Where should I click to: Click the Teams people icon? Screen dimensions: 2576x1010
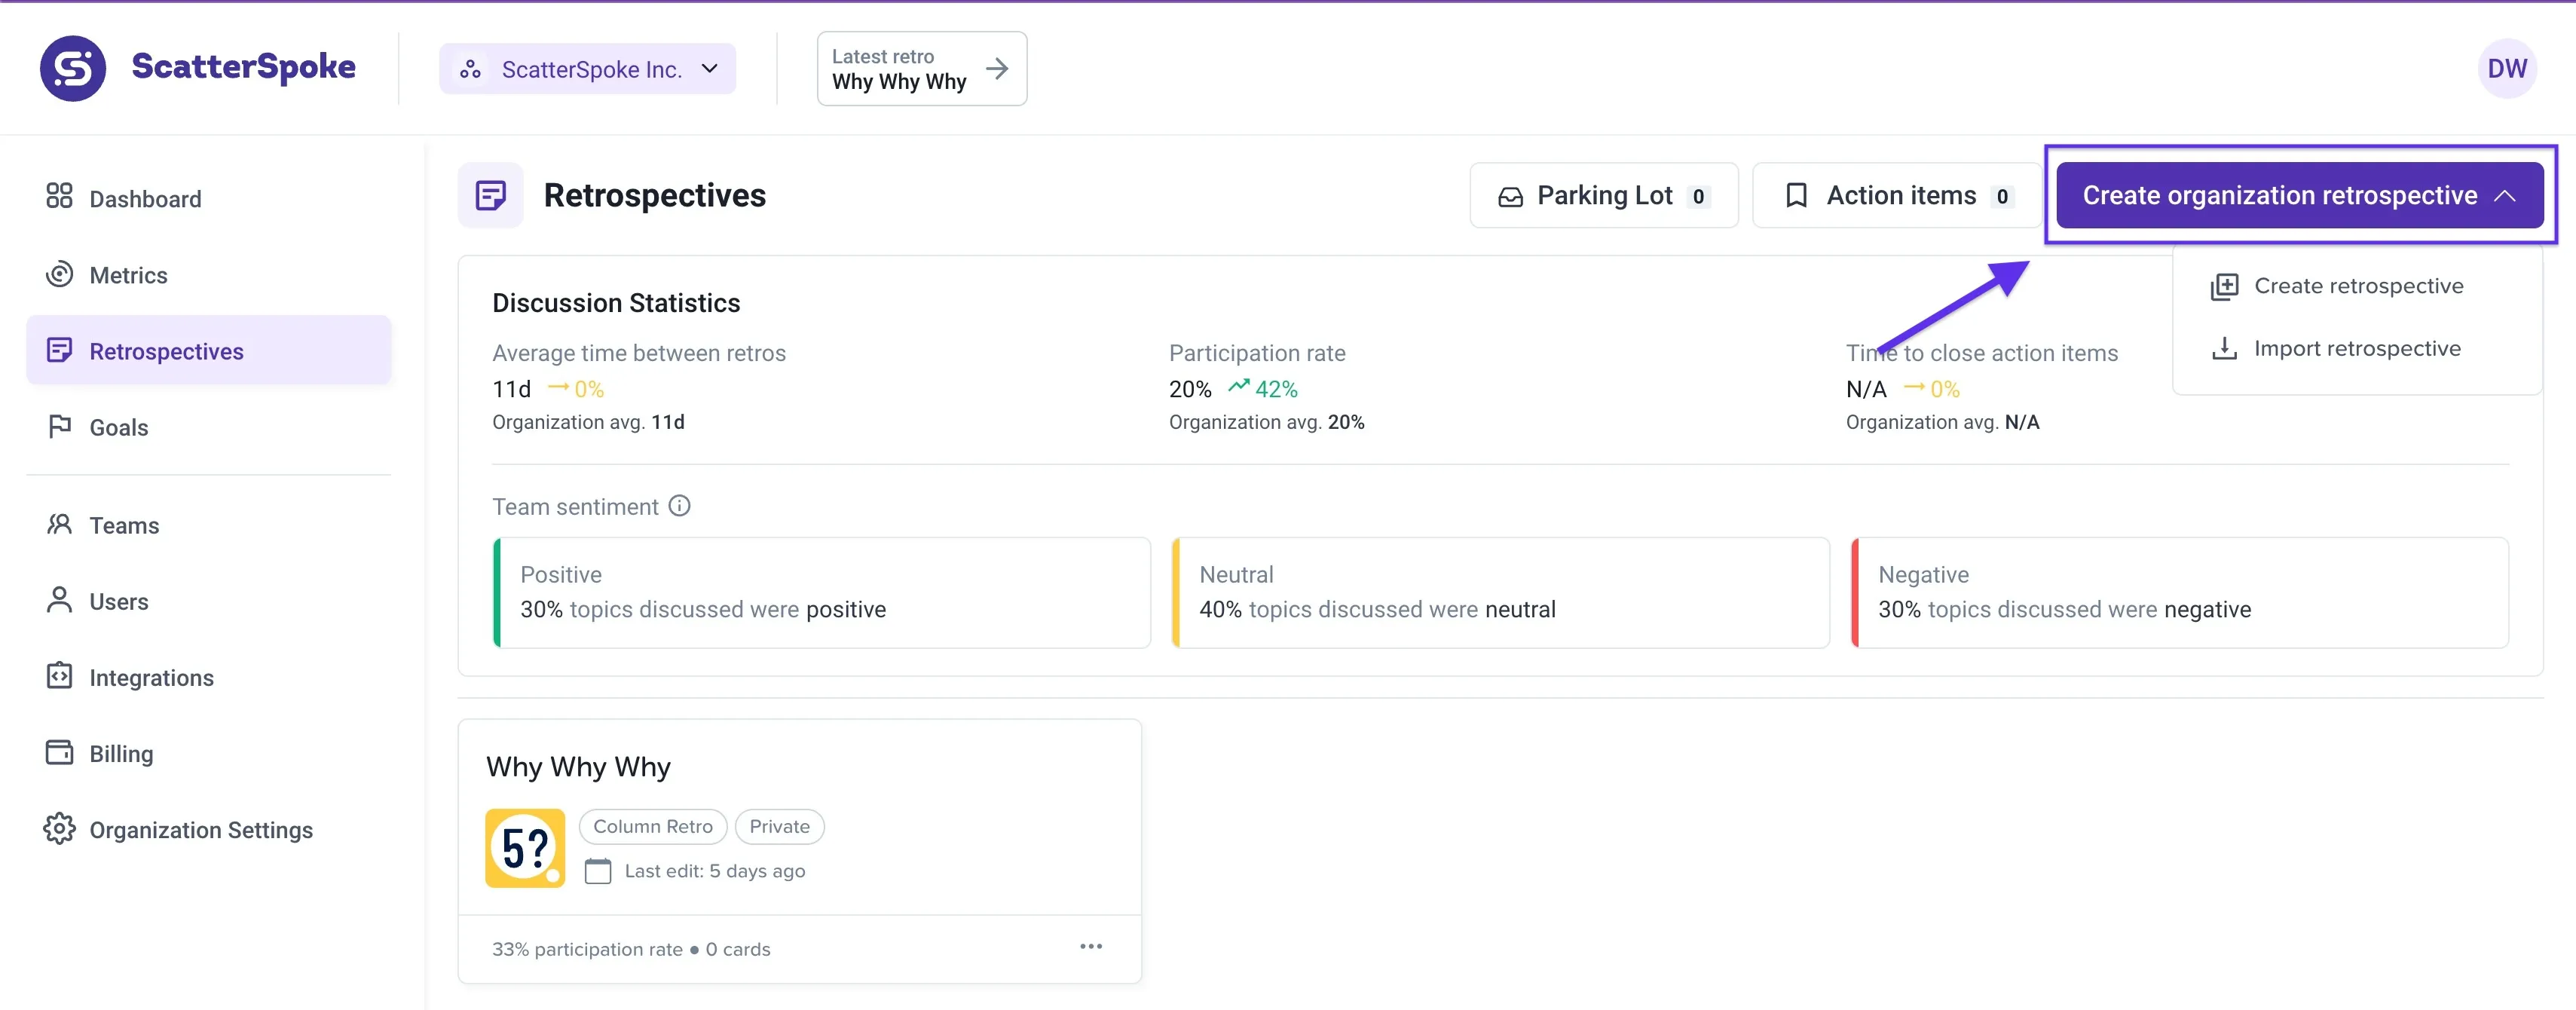click(x=59, y=524)
